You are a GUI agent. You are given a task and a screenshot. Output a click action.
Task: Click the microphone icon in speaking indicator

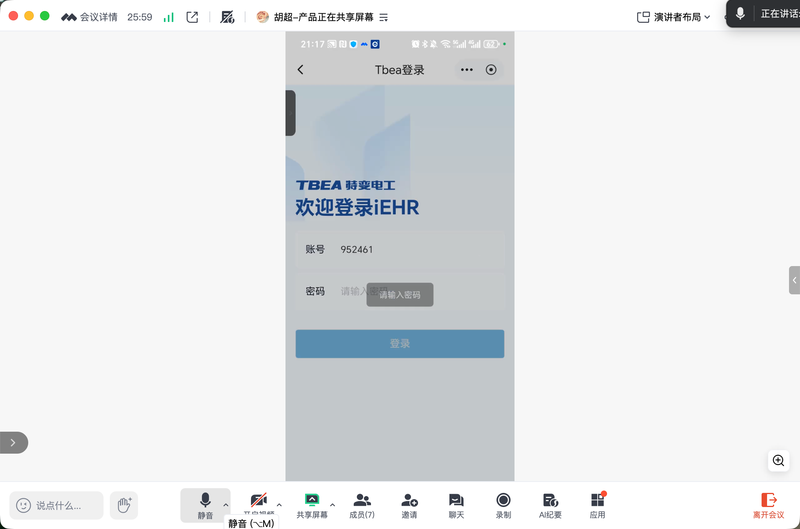pyautogui.click(x=740, y=13)
